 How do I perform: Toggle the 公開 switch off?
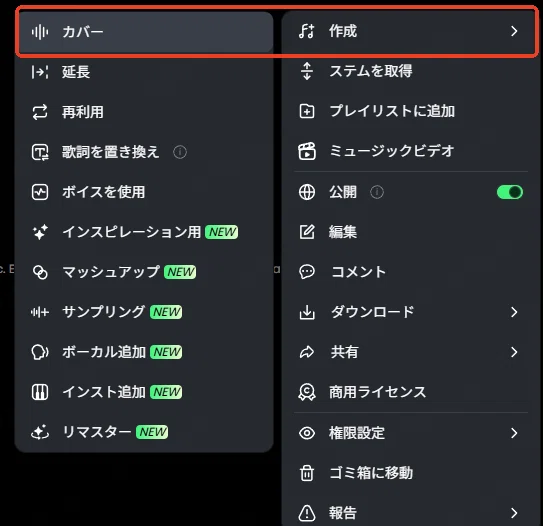point(510,192)
